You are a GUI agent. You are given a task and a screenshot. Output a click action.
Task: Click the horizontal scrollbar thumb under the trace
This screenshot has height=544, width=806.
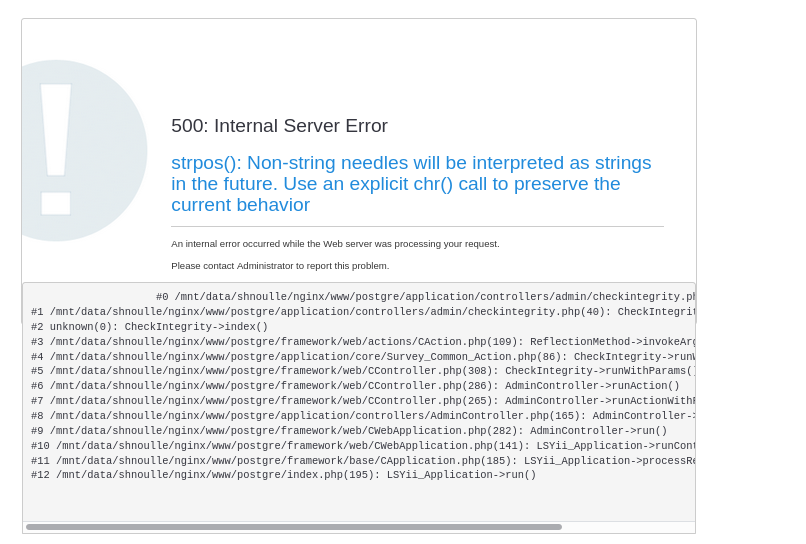(293, 527)
